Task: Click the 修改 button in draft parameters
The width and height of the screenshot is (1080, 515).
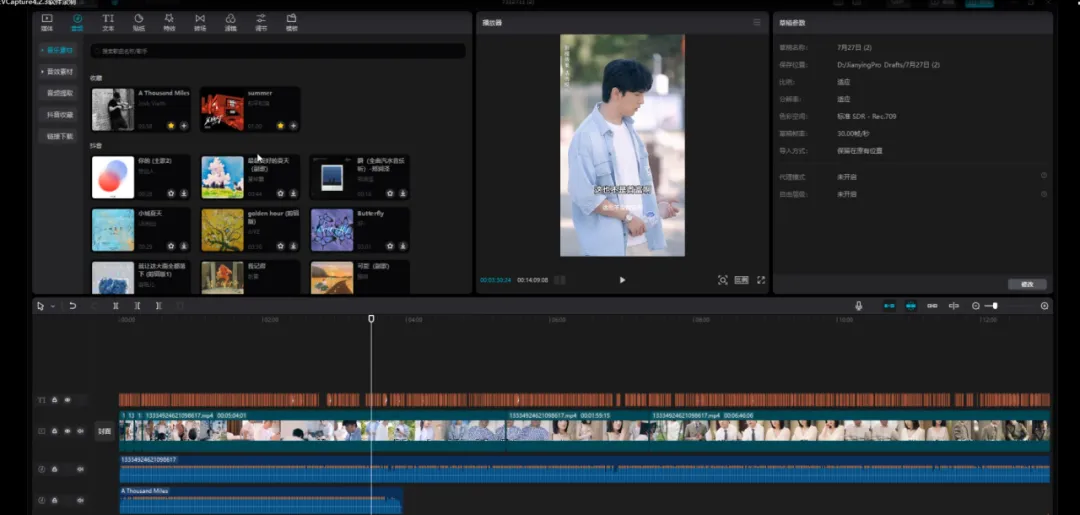Action: [1027, 284]
